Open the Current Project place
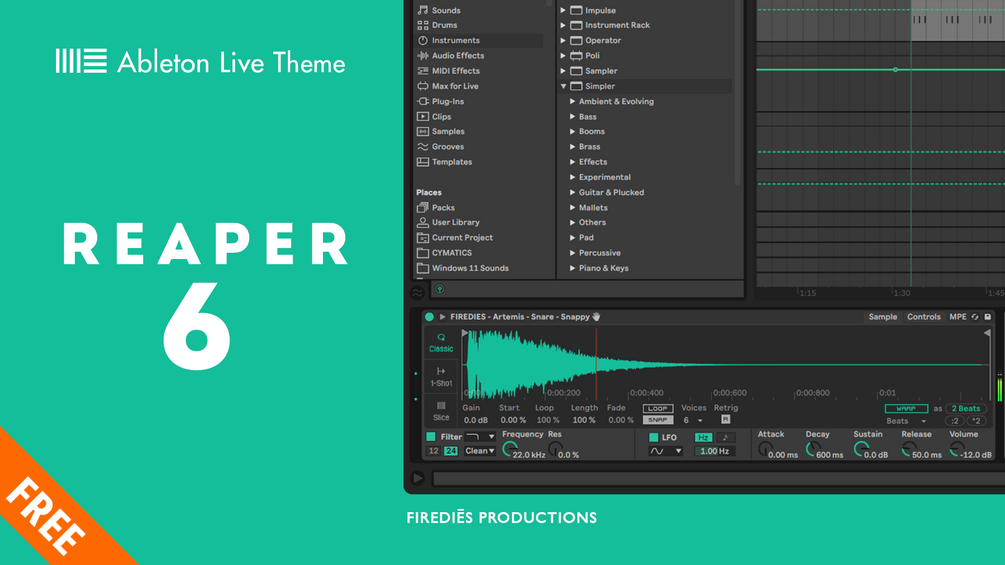 (455, 238)
